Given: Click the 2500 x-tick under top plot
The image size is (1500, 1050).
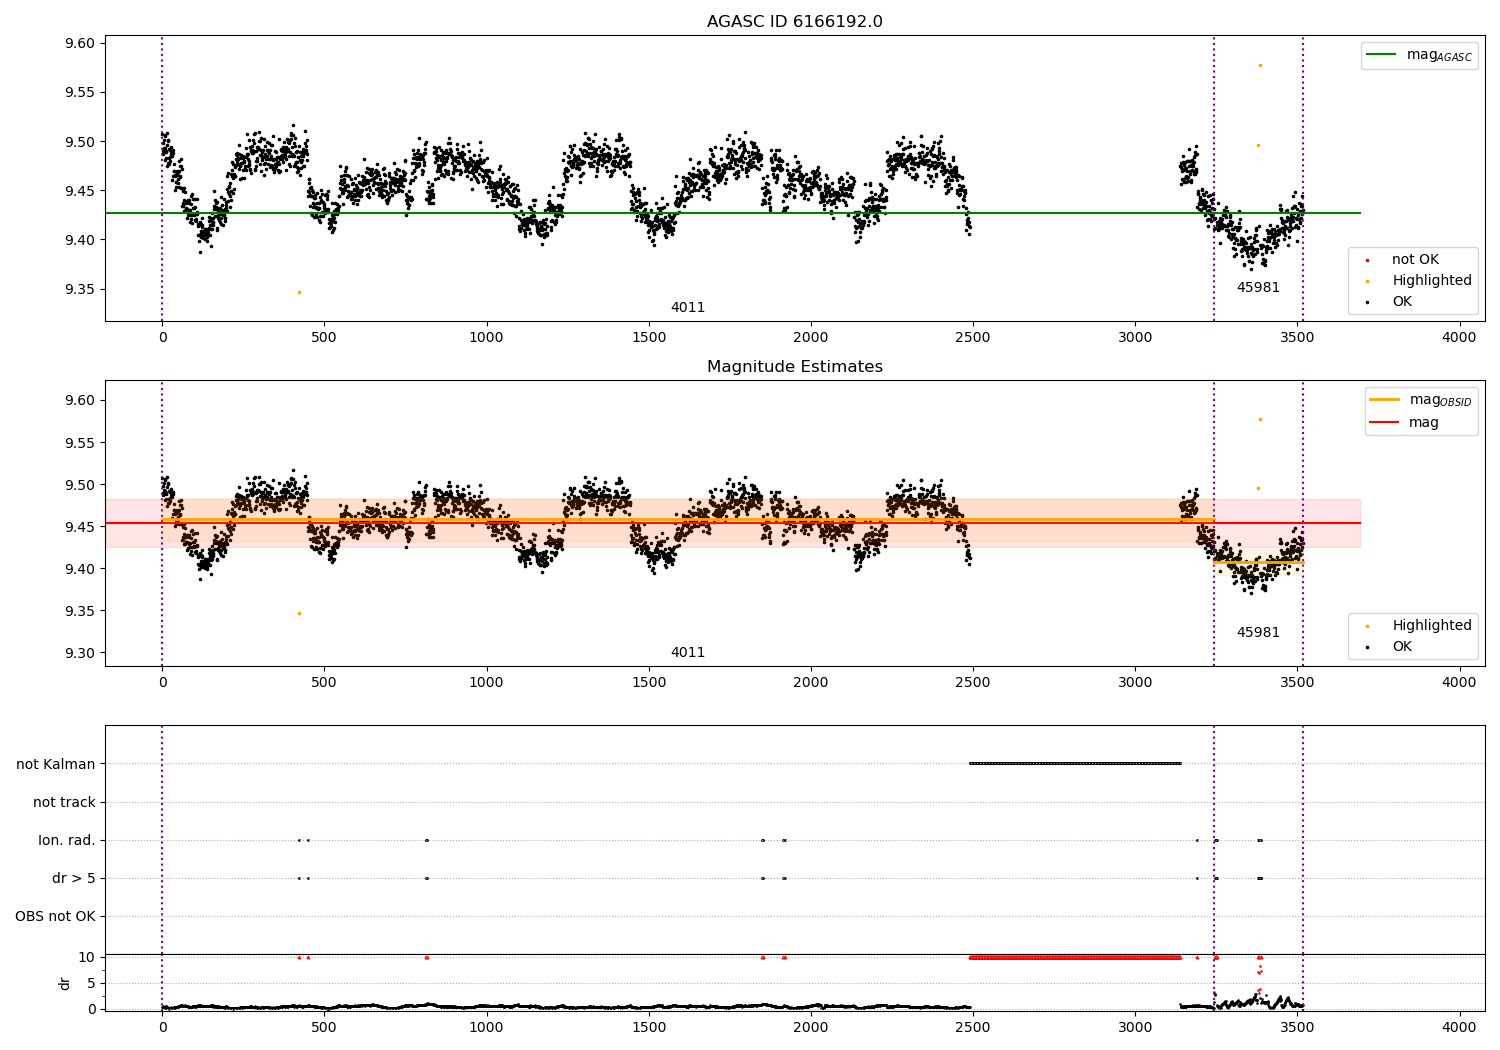Looking at the screenshot, I should click(972, 338).
